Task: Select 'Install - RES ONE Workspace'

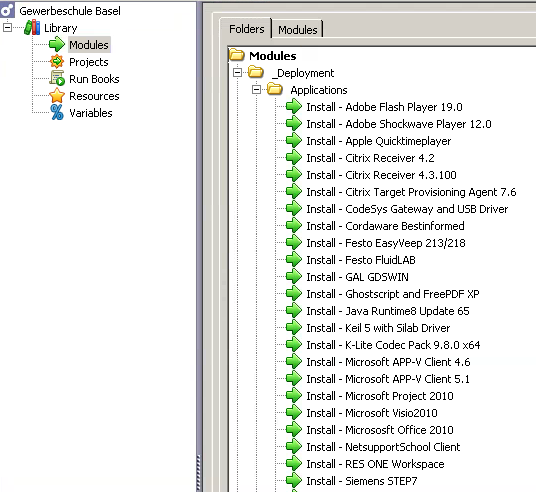Action: point(375,464)
